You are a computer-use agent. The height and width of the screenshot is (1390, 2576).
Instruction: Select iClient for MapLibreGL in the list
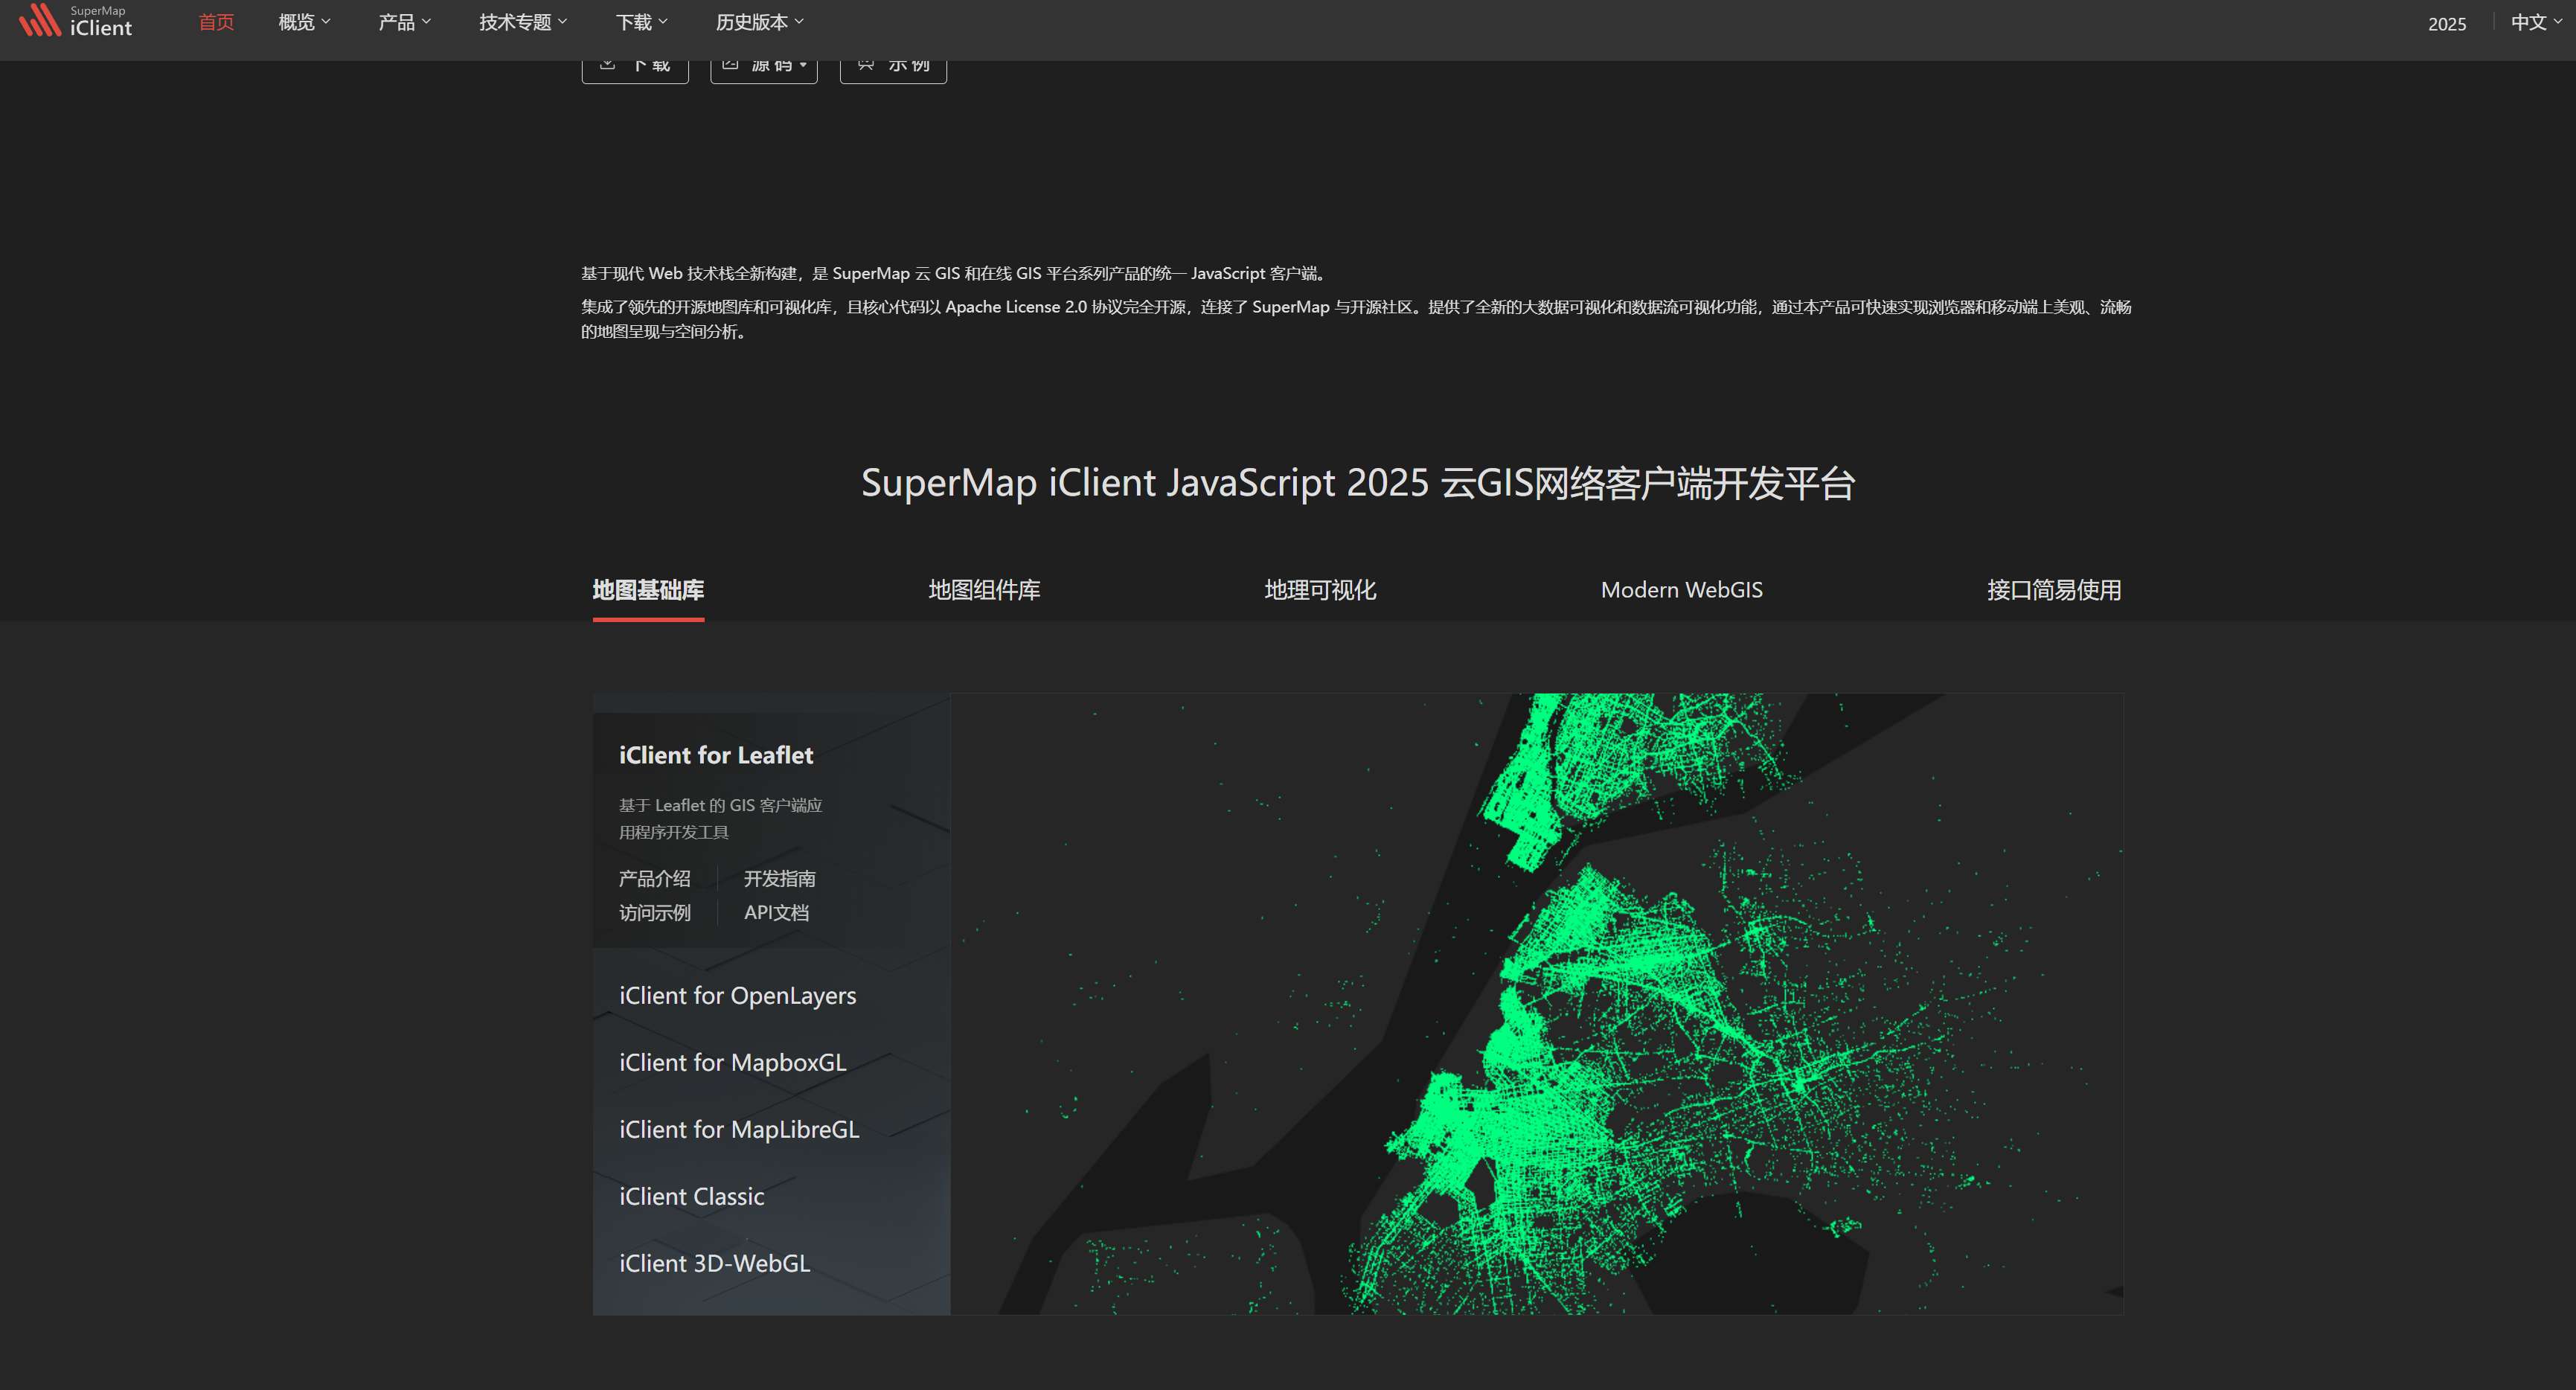point(739,1129)
